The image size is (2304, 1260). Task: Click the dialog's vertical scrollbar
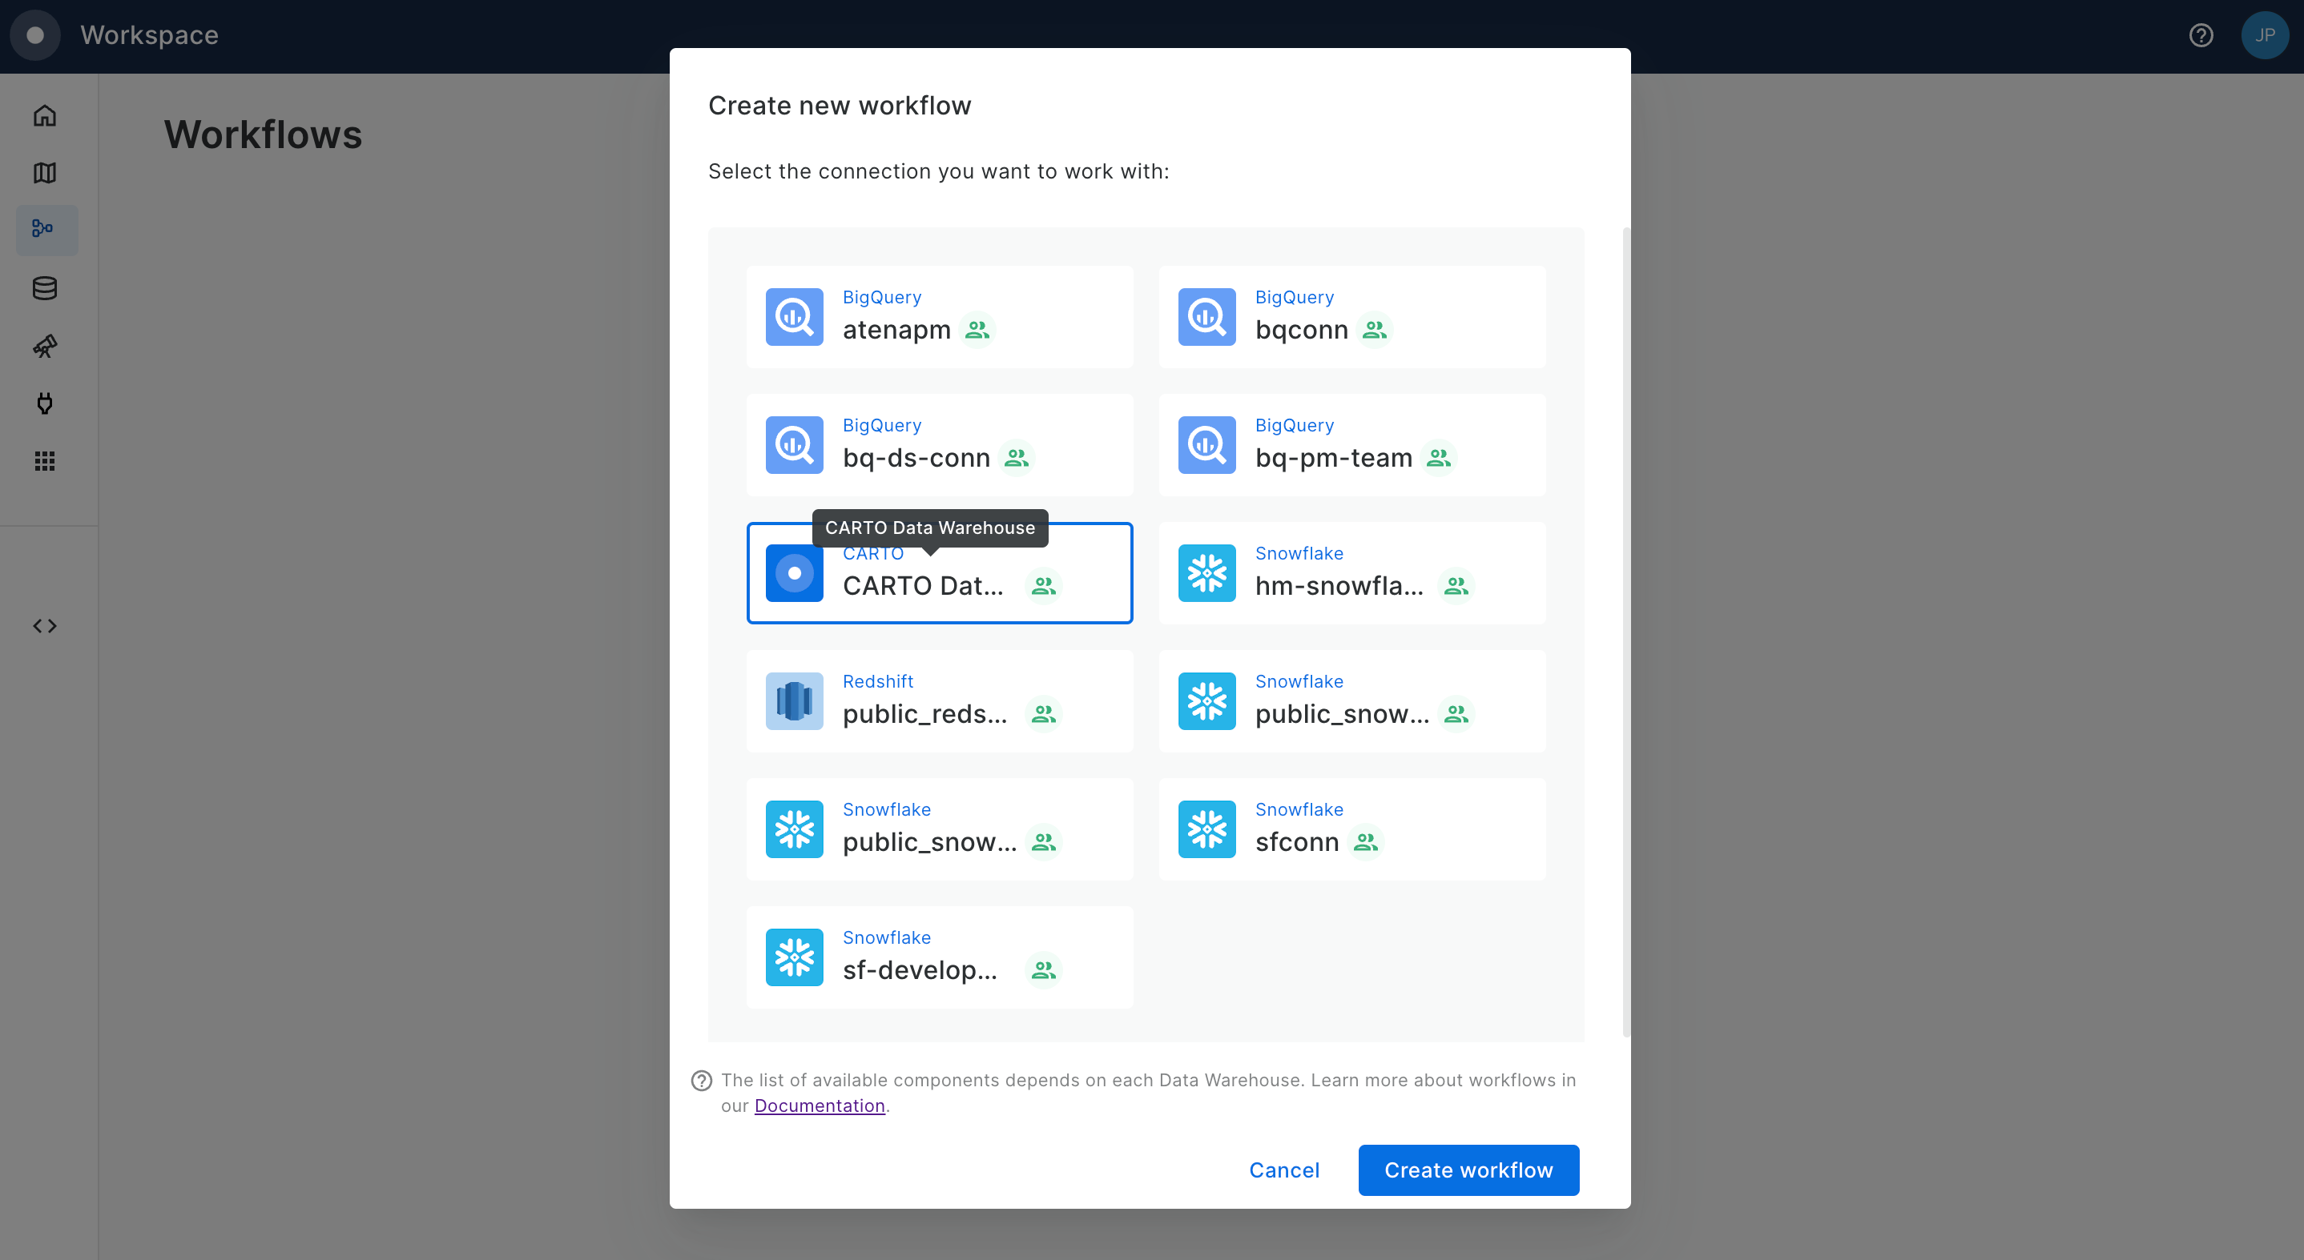tap(1626, 630)
